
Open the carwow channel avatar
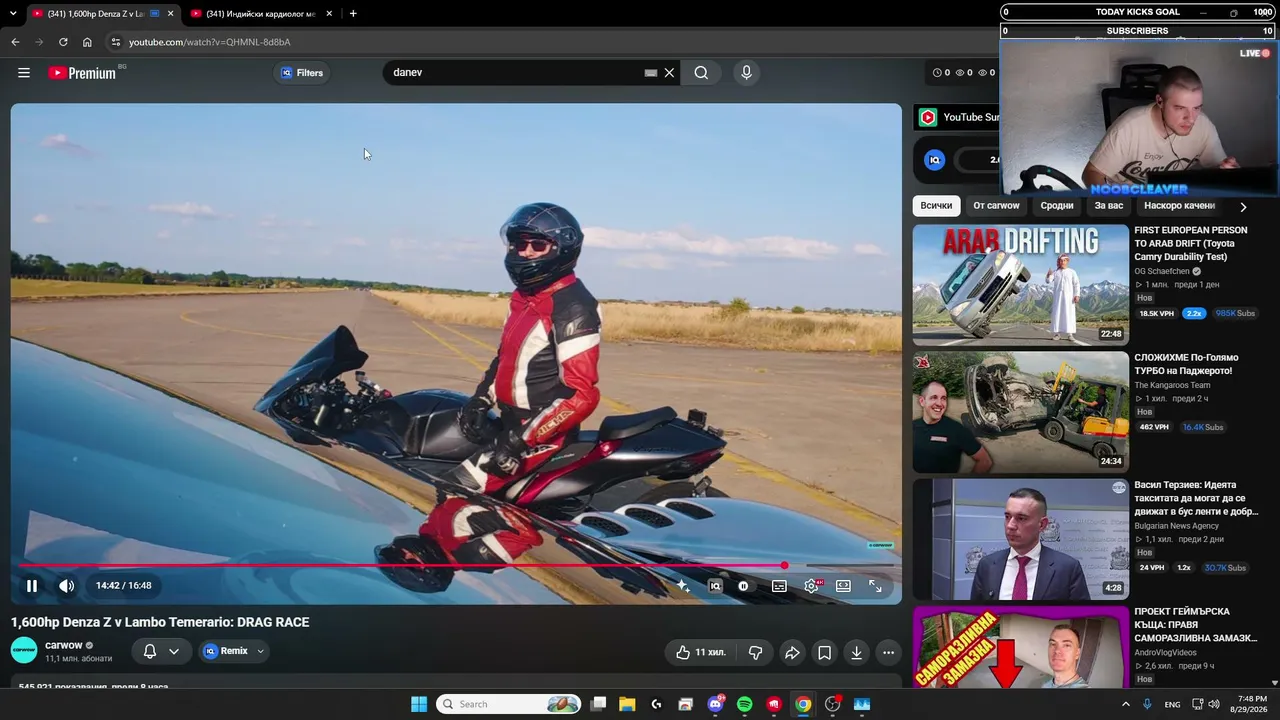24,651
